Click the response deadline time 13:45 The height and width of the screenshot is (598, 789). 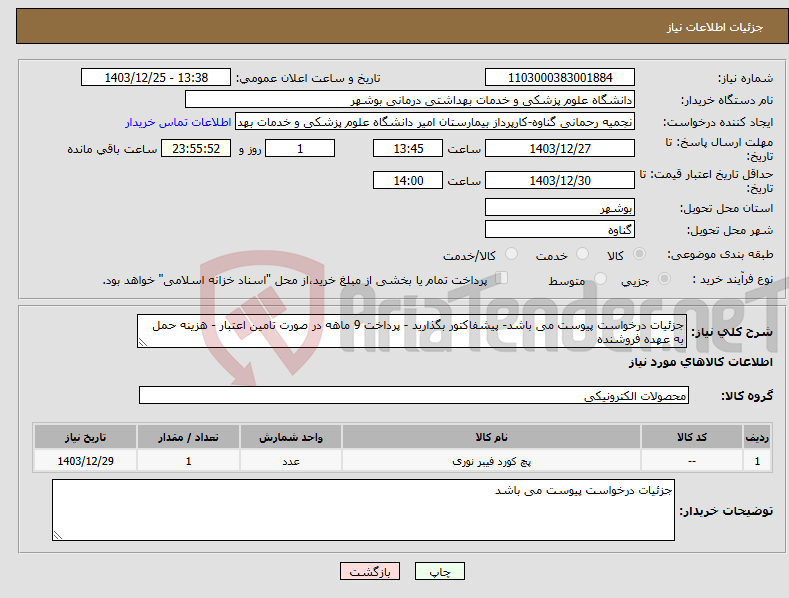pos(408,148)
